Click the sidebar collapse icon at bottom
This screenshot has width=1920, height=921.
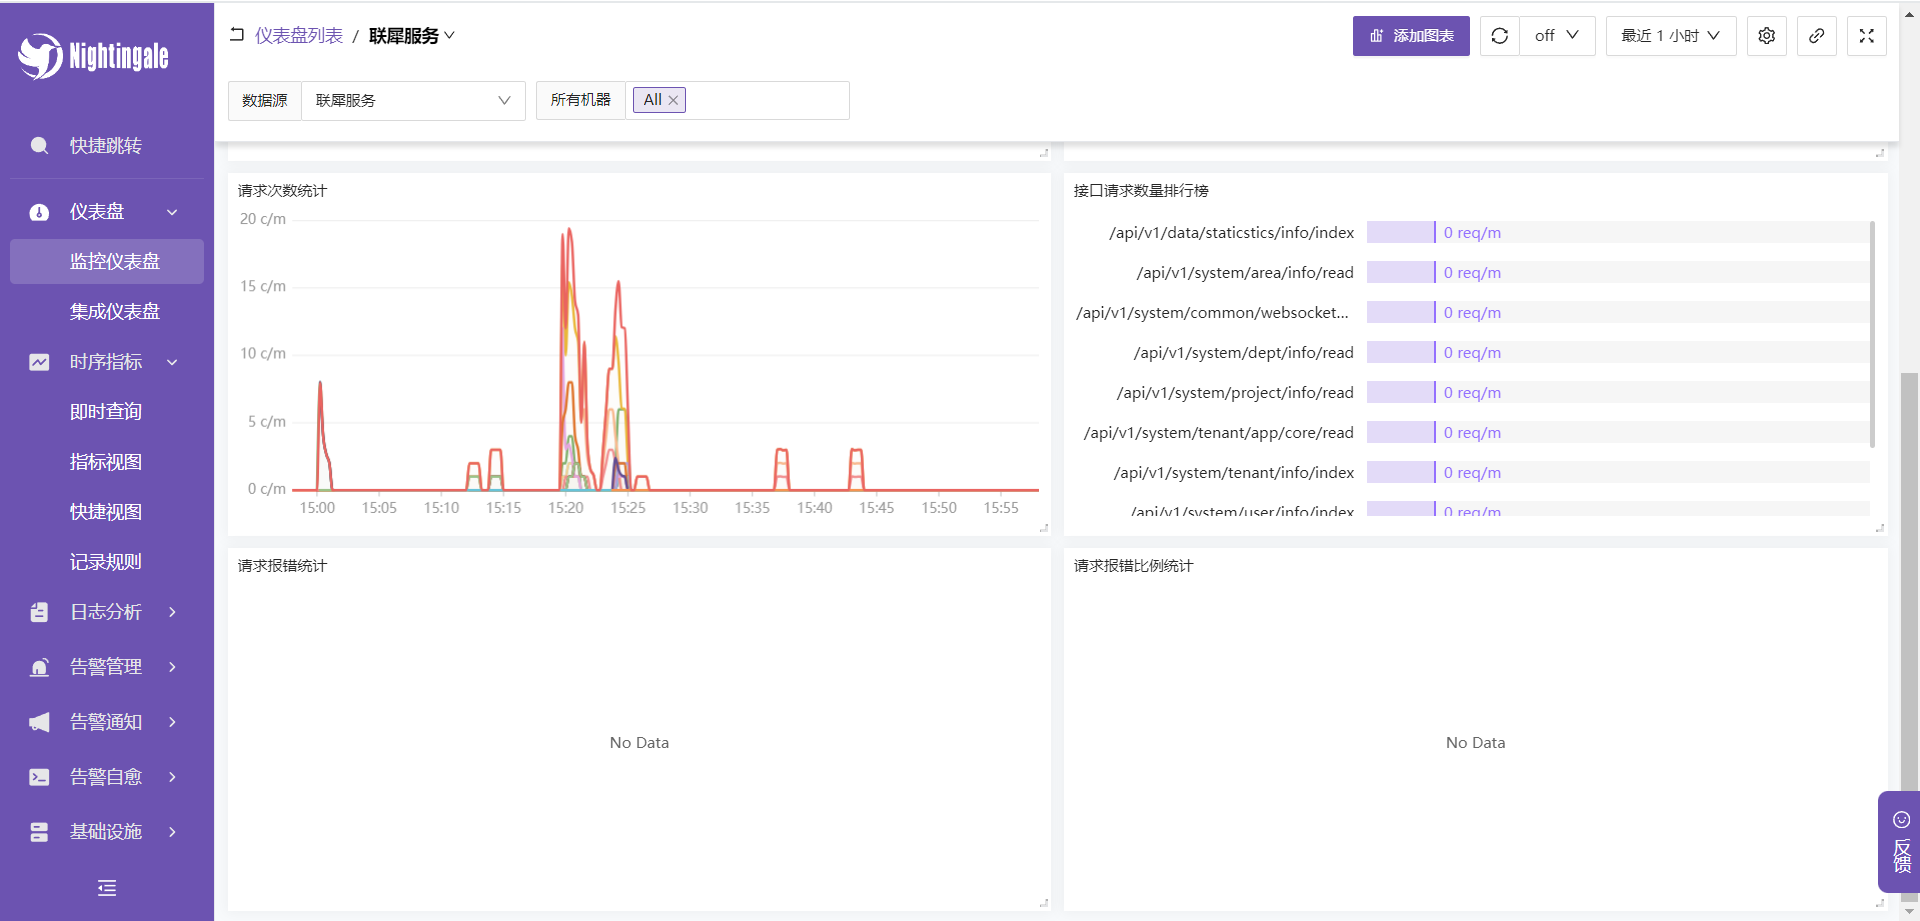107,888
